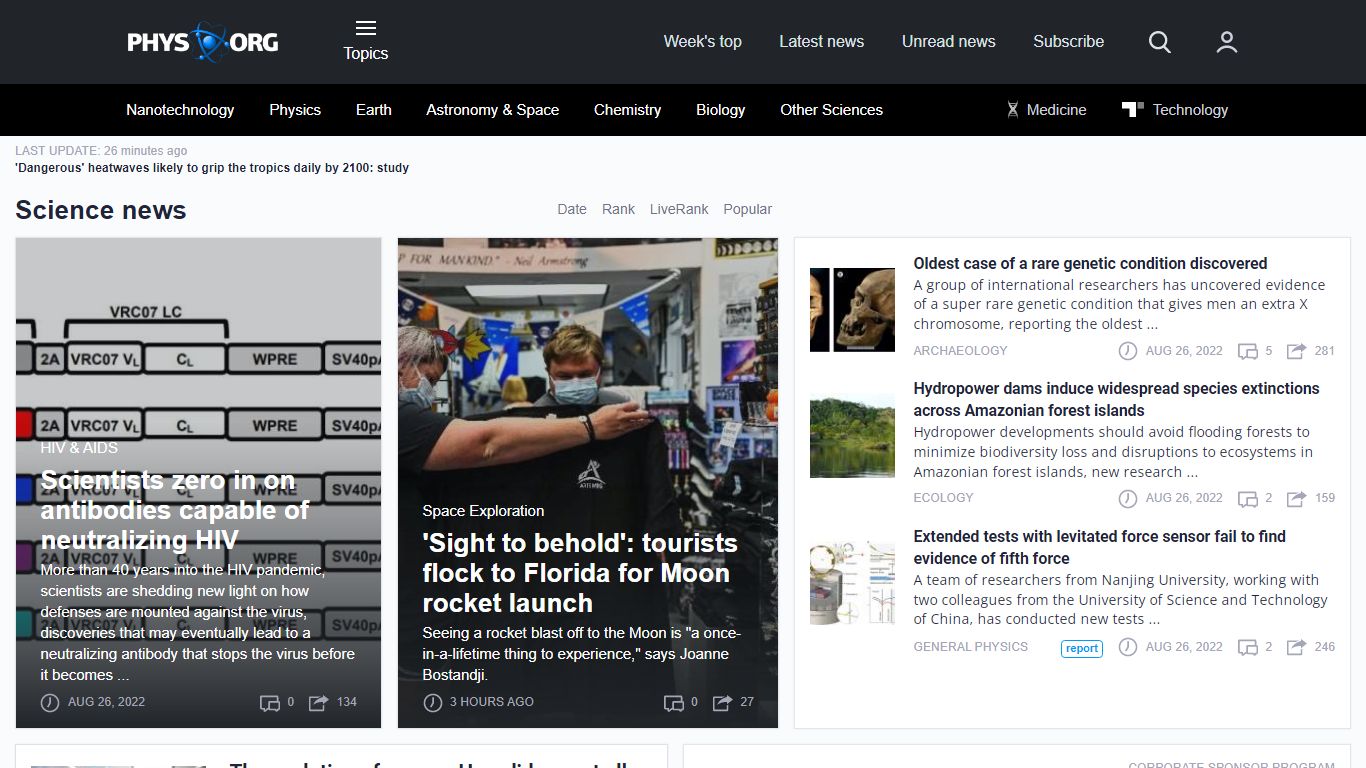
Task: Click the 'Science news' heading
Action: pos(101,210)
